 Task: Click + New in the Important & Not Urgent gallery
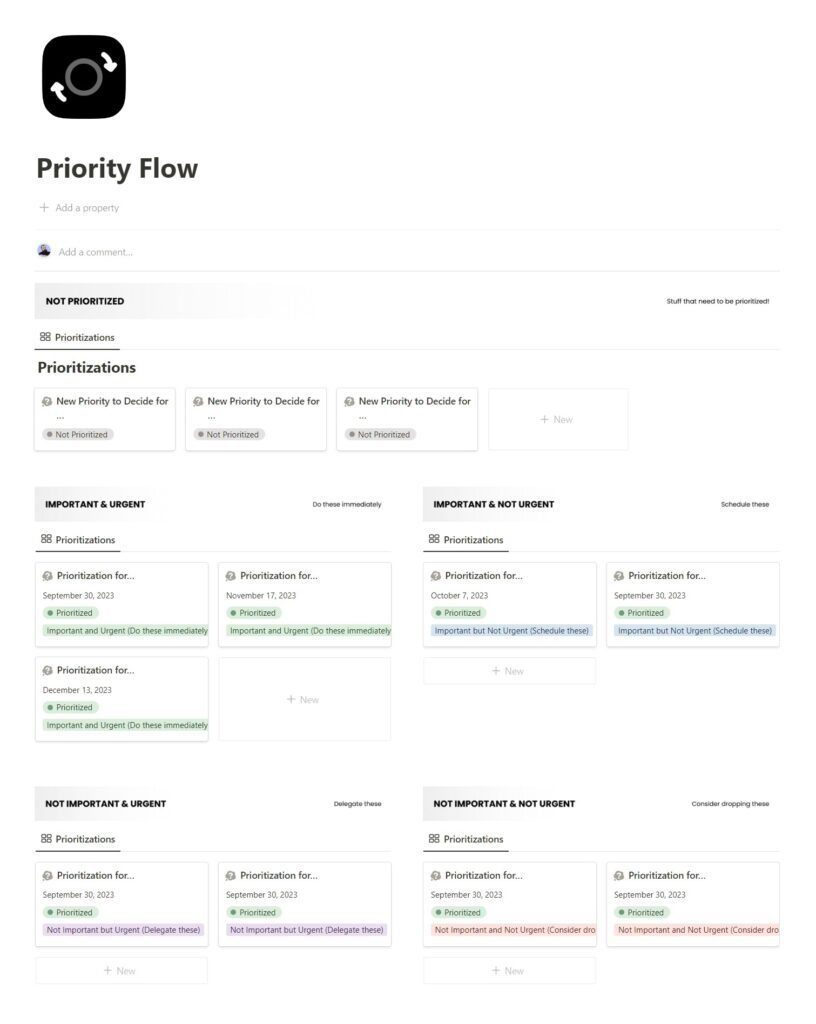[x=510, y=671]
